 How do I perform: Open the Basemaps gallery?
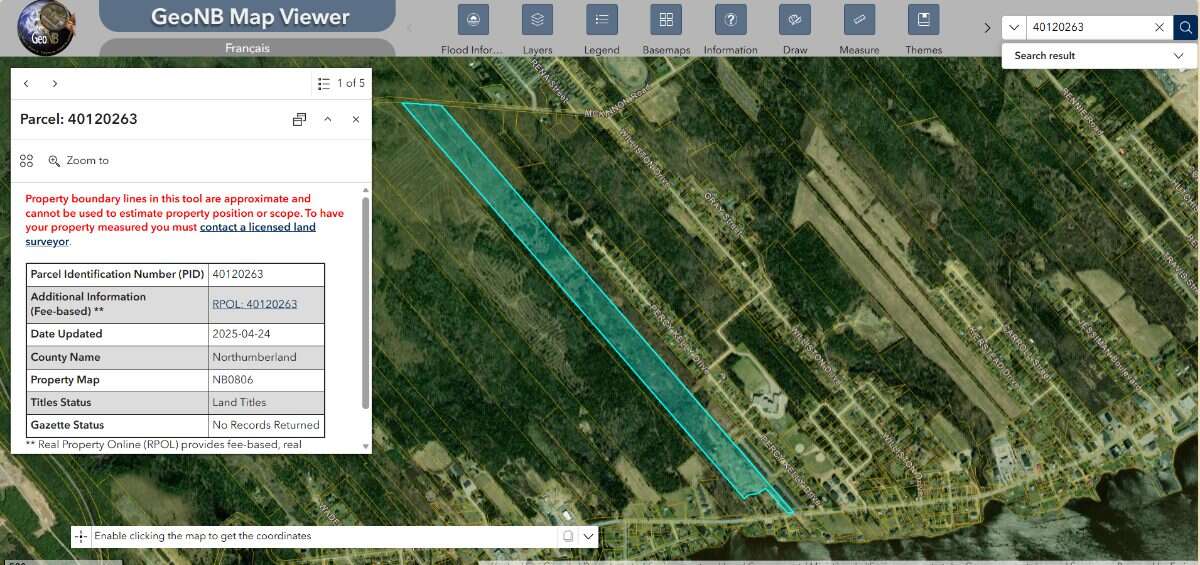666,20
